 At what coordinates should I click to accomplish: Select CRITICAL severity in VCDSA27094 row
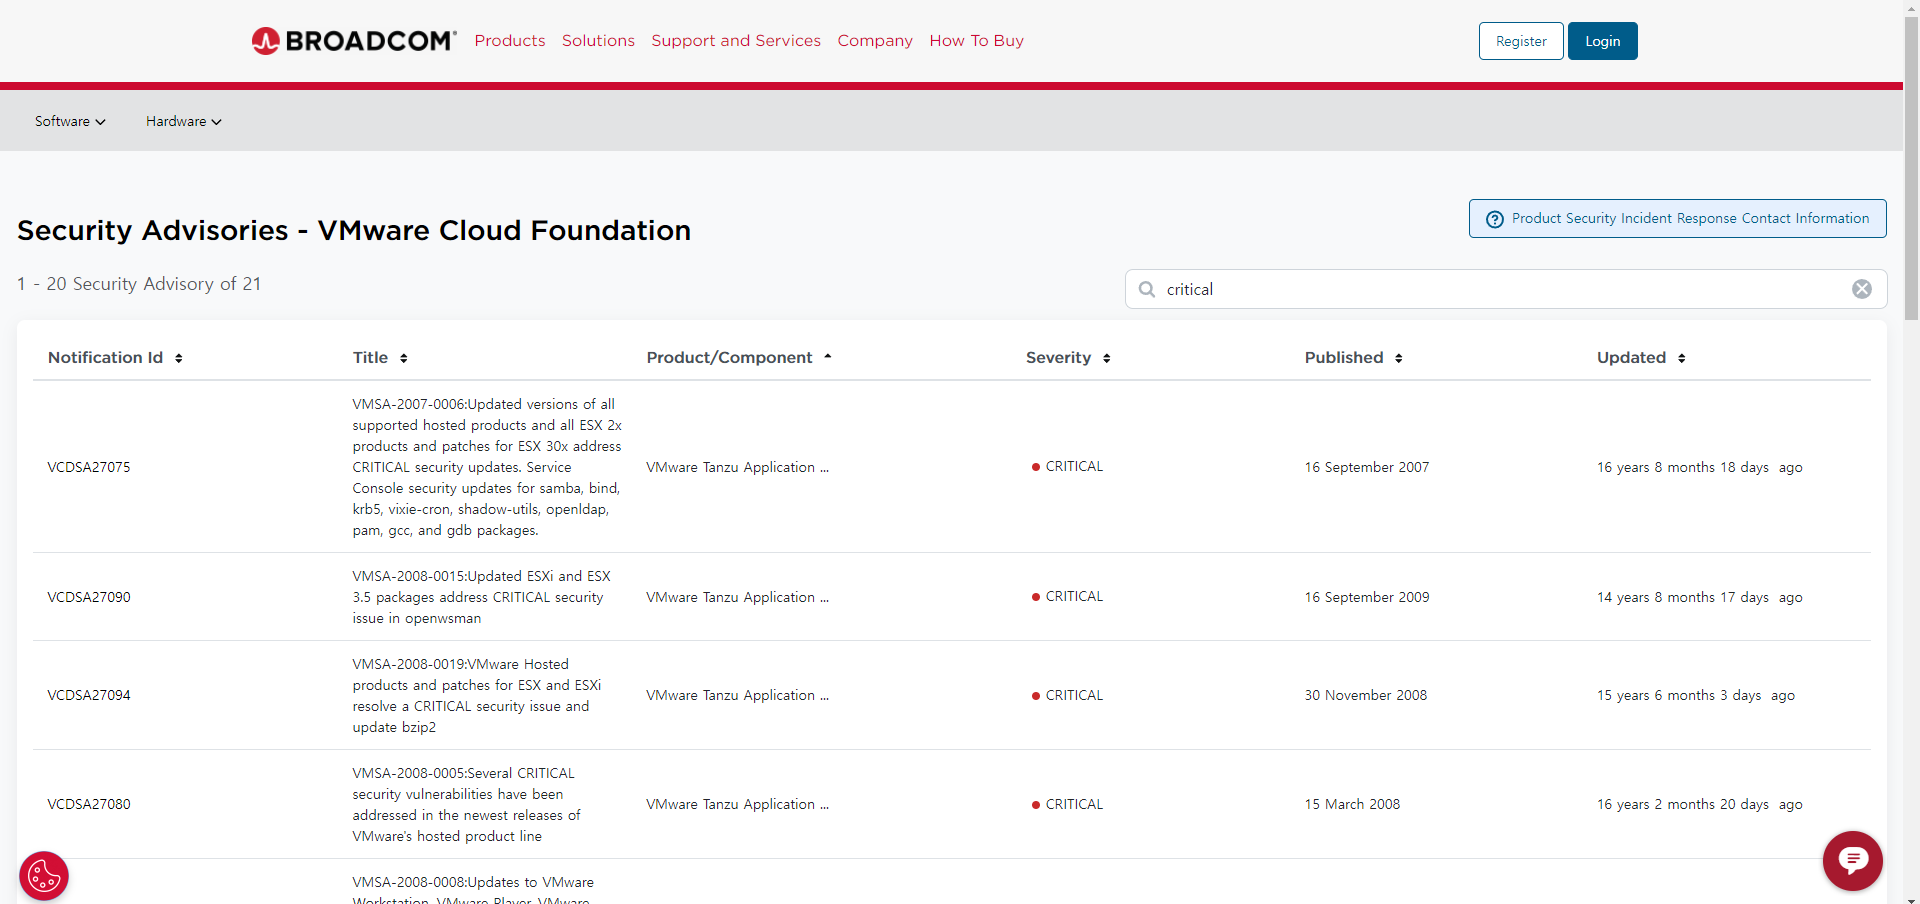pyautogui.click(x=1067, y=695)
